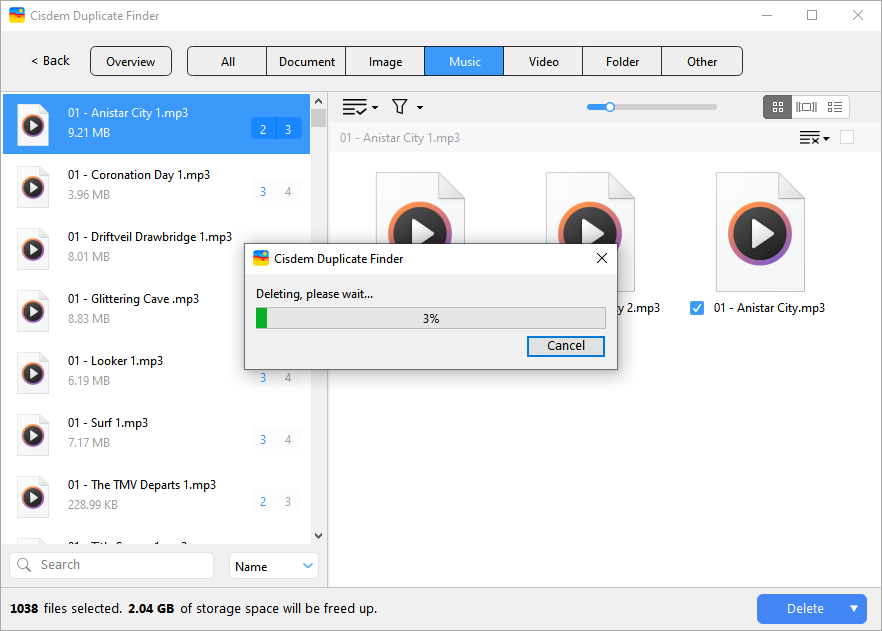The height and width of the screenshot is (631, 882).
Task: Switch to the Video tab
Action: pyautogui.click(x=542, y=61)
